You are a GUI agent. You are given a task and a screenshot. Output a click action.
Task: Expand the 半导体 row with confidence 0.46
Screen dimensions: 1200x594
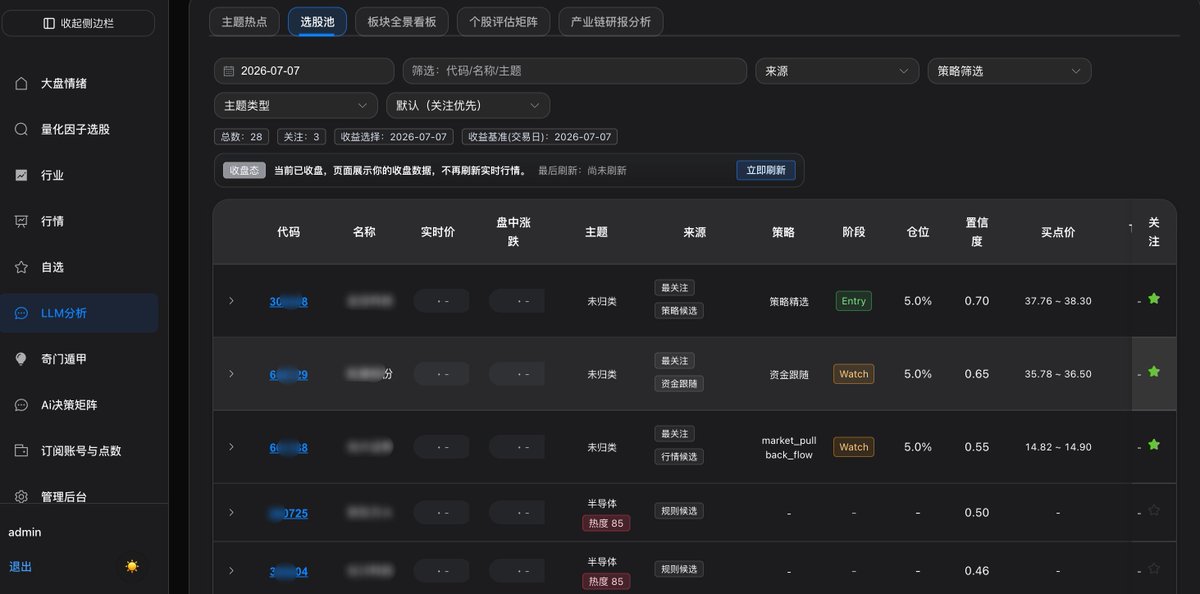pos(231,571)
